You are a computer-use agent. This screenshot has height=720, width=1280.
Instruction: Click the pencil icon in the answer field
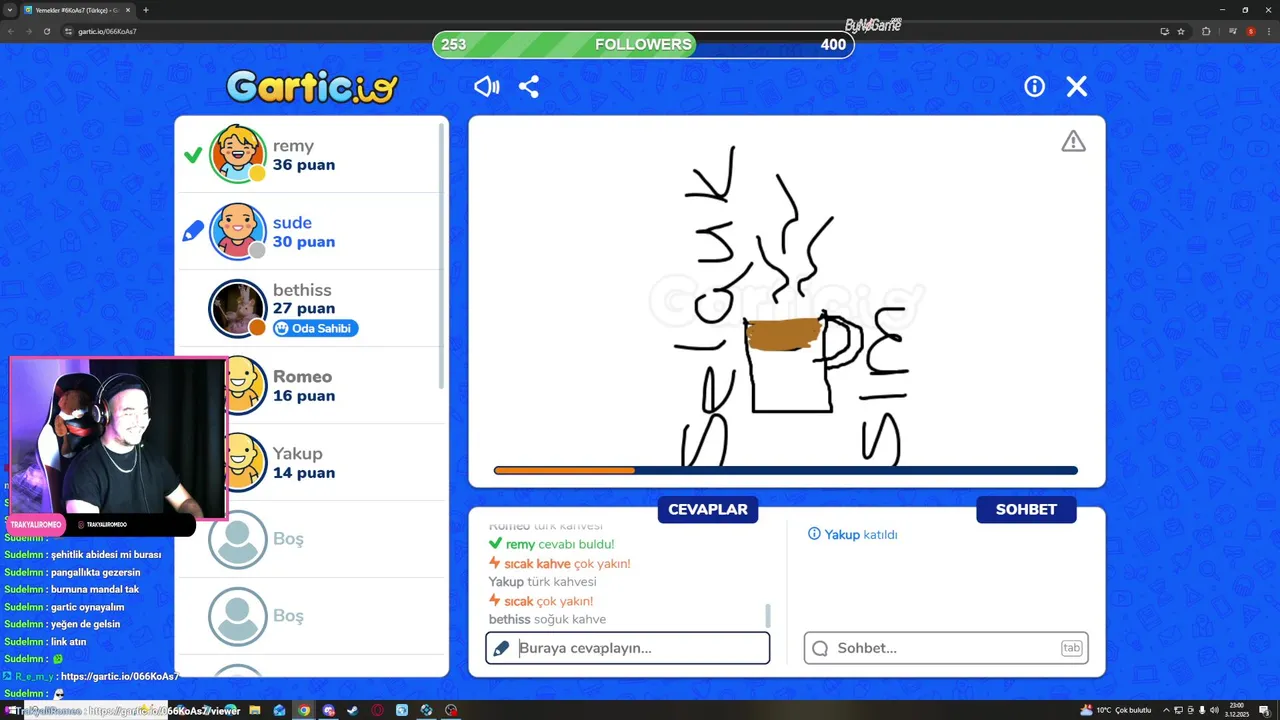point(501,648)
